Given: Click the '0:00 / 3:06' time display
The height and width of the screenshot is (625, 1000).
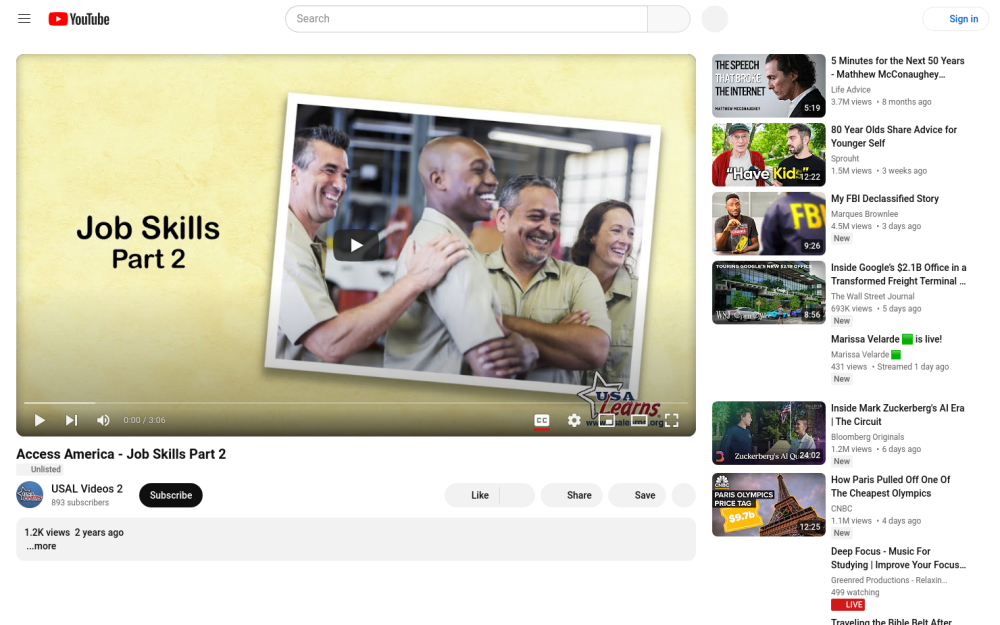Looking at the screenshot, I should pos(144,420).
